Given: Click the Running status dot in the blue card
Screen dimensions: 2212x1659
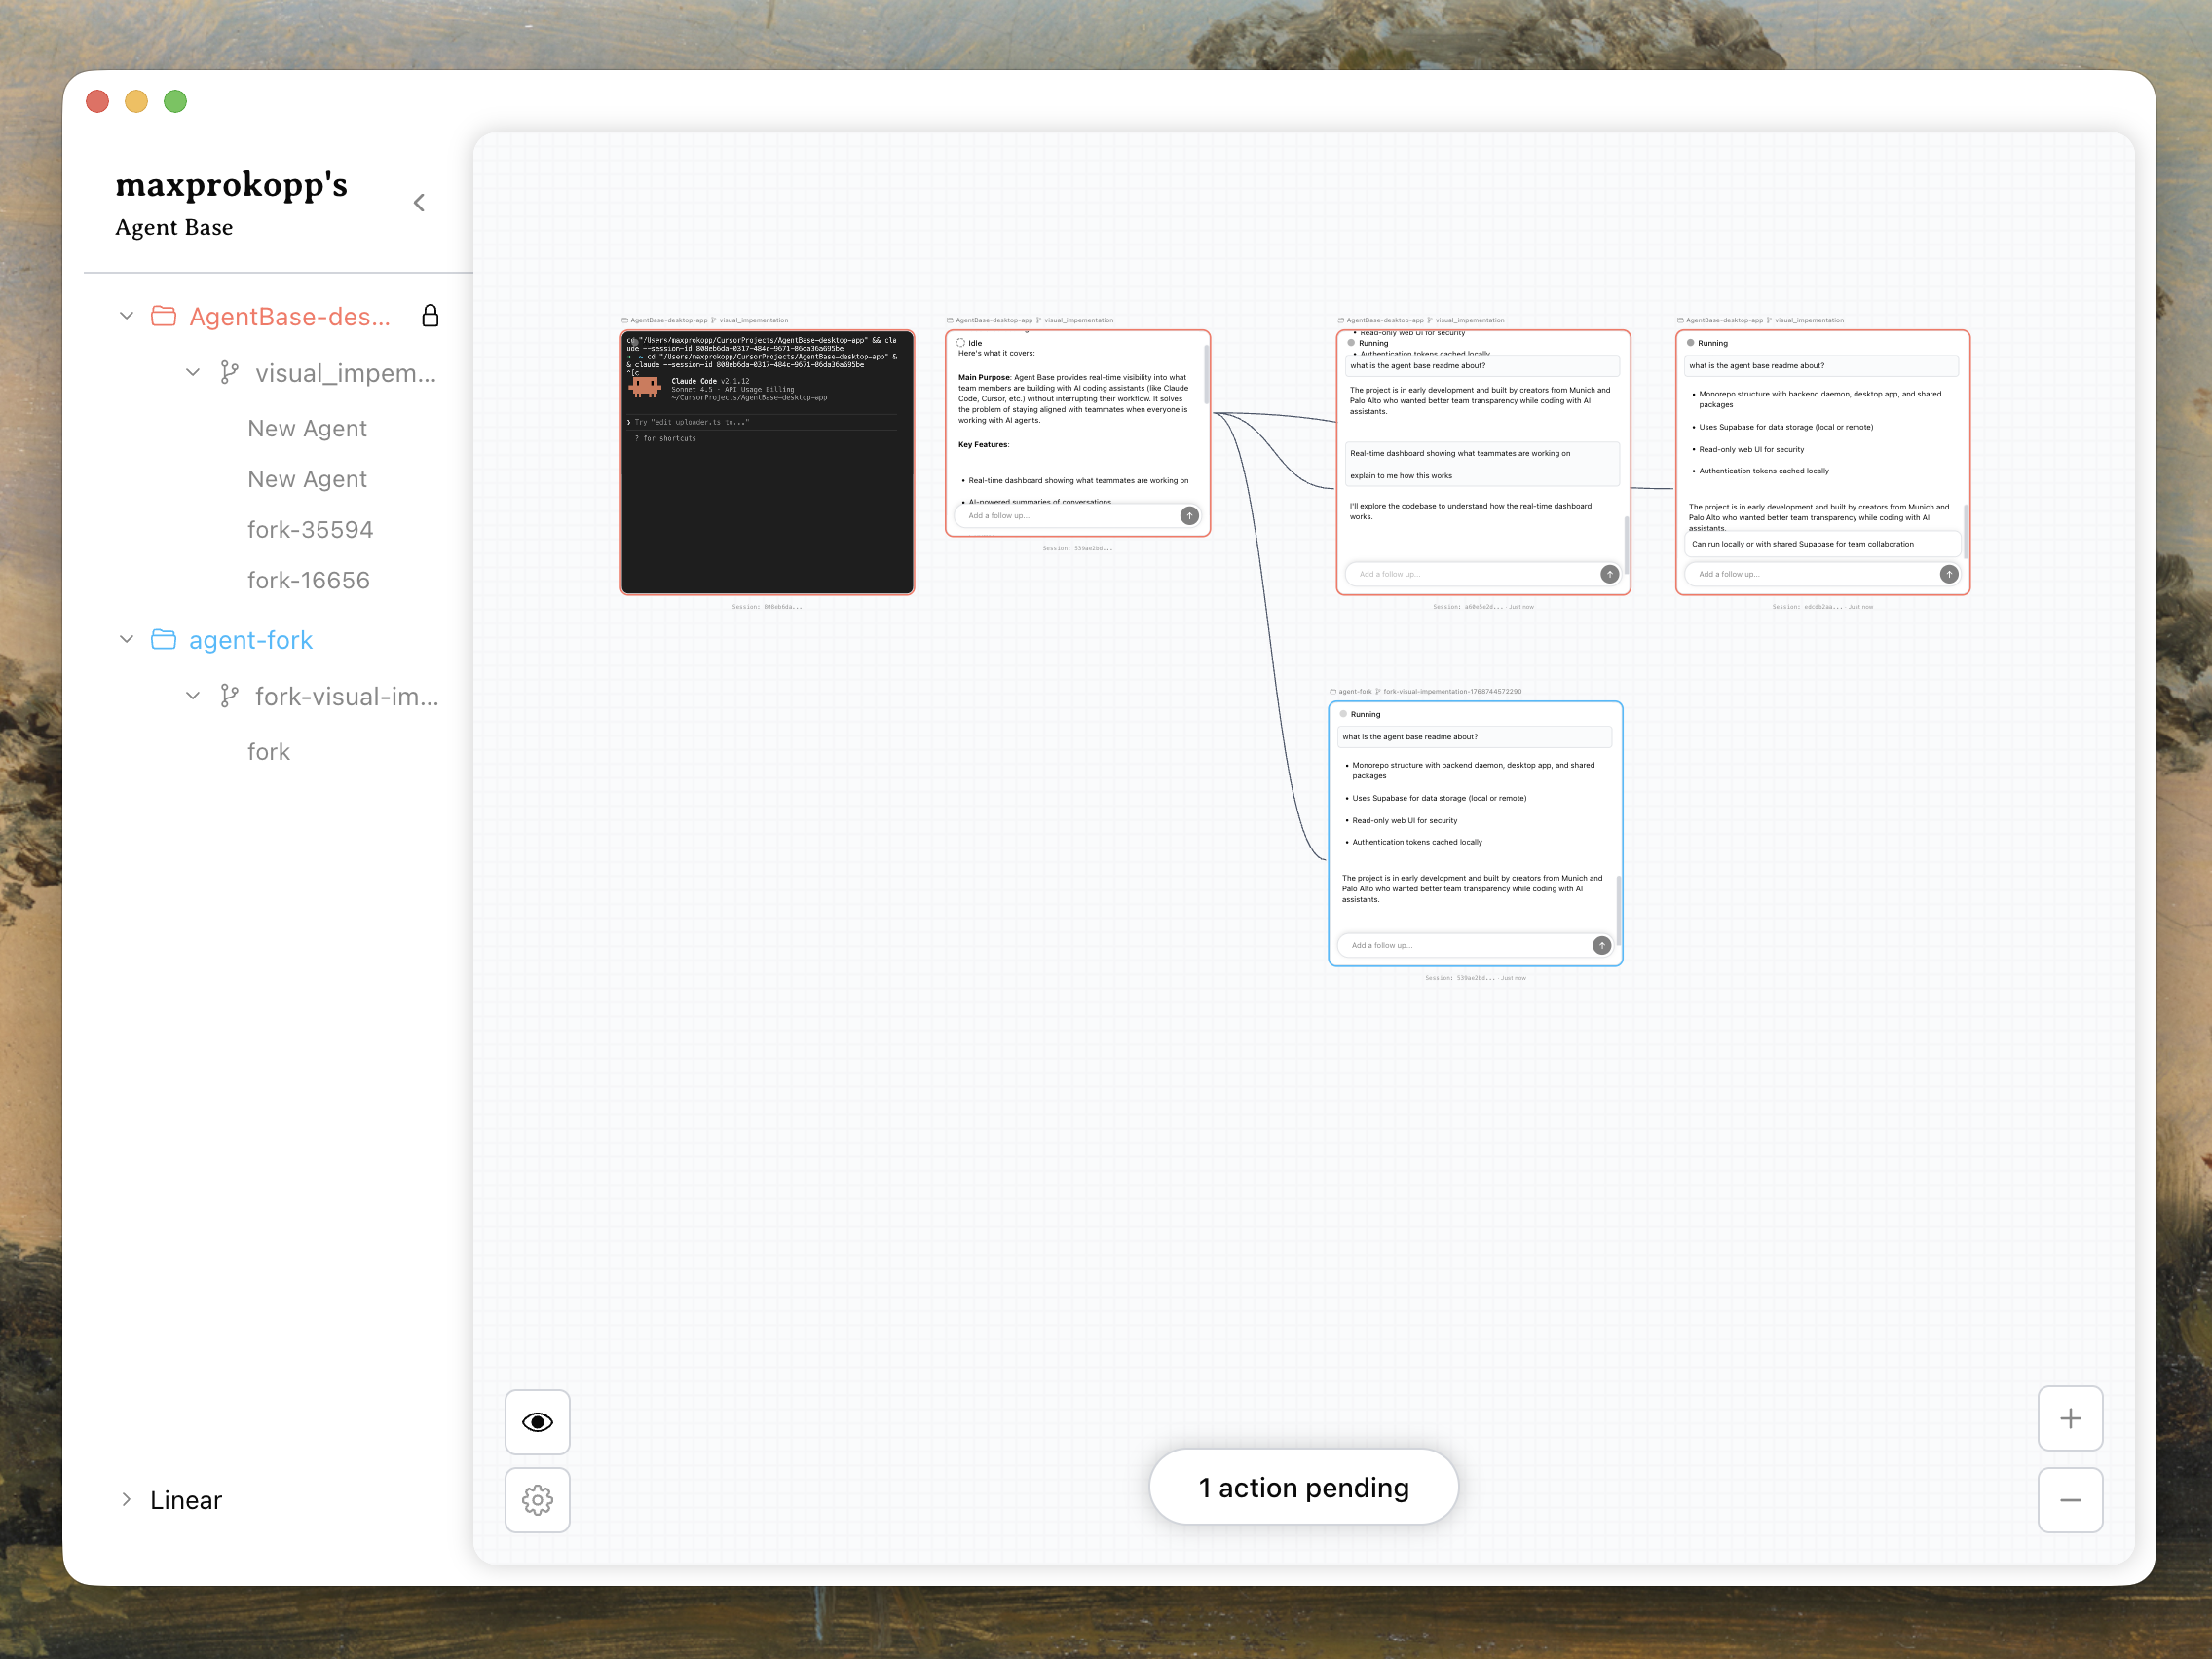Looking at the screenshot, I should tap(1343, 714).
